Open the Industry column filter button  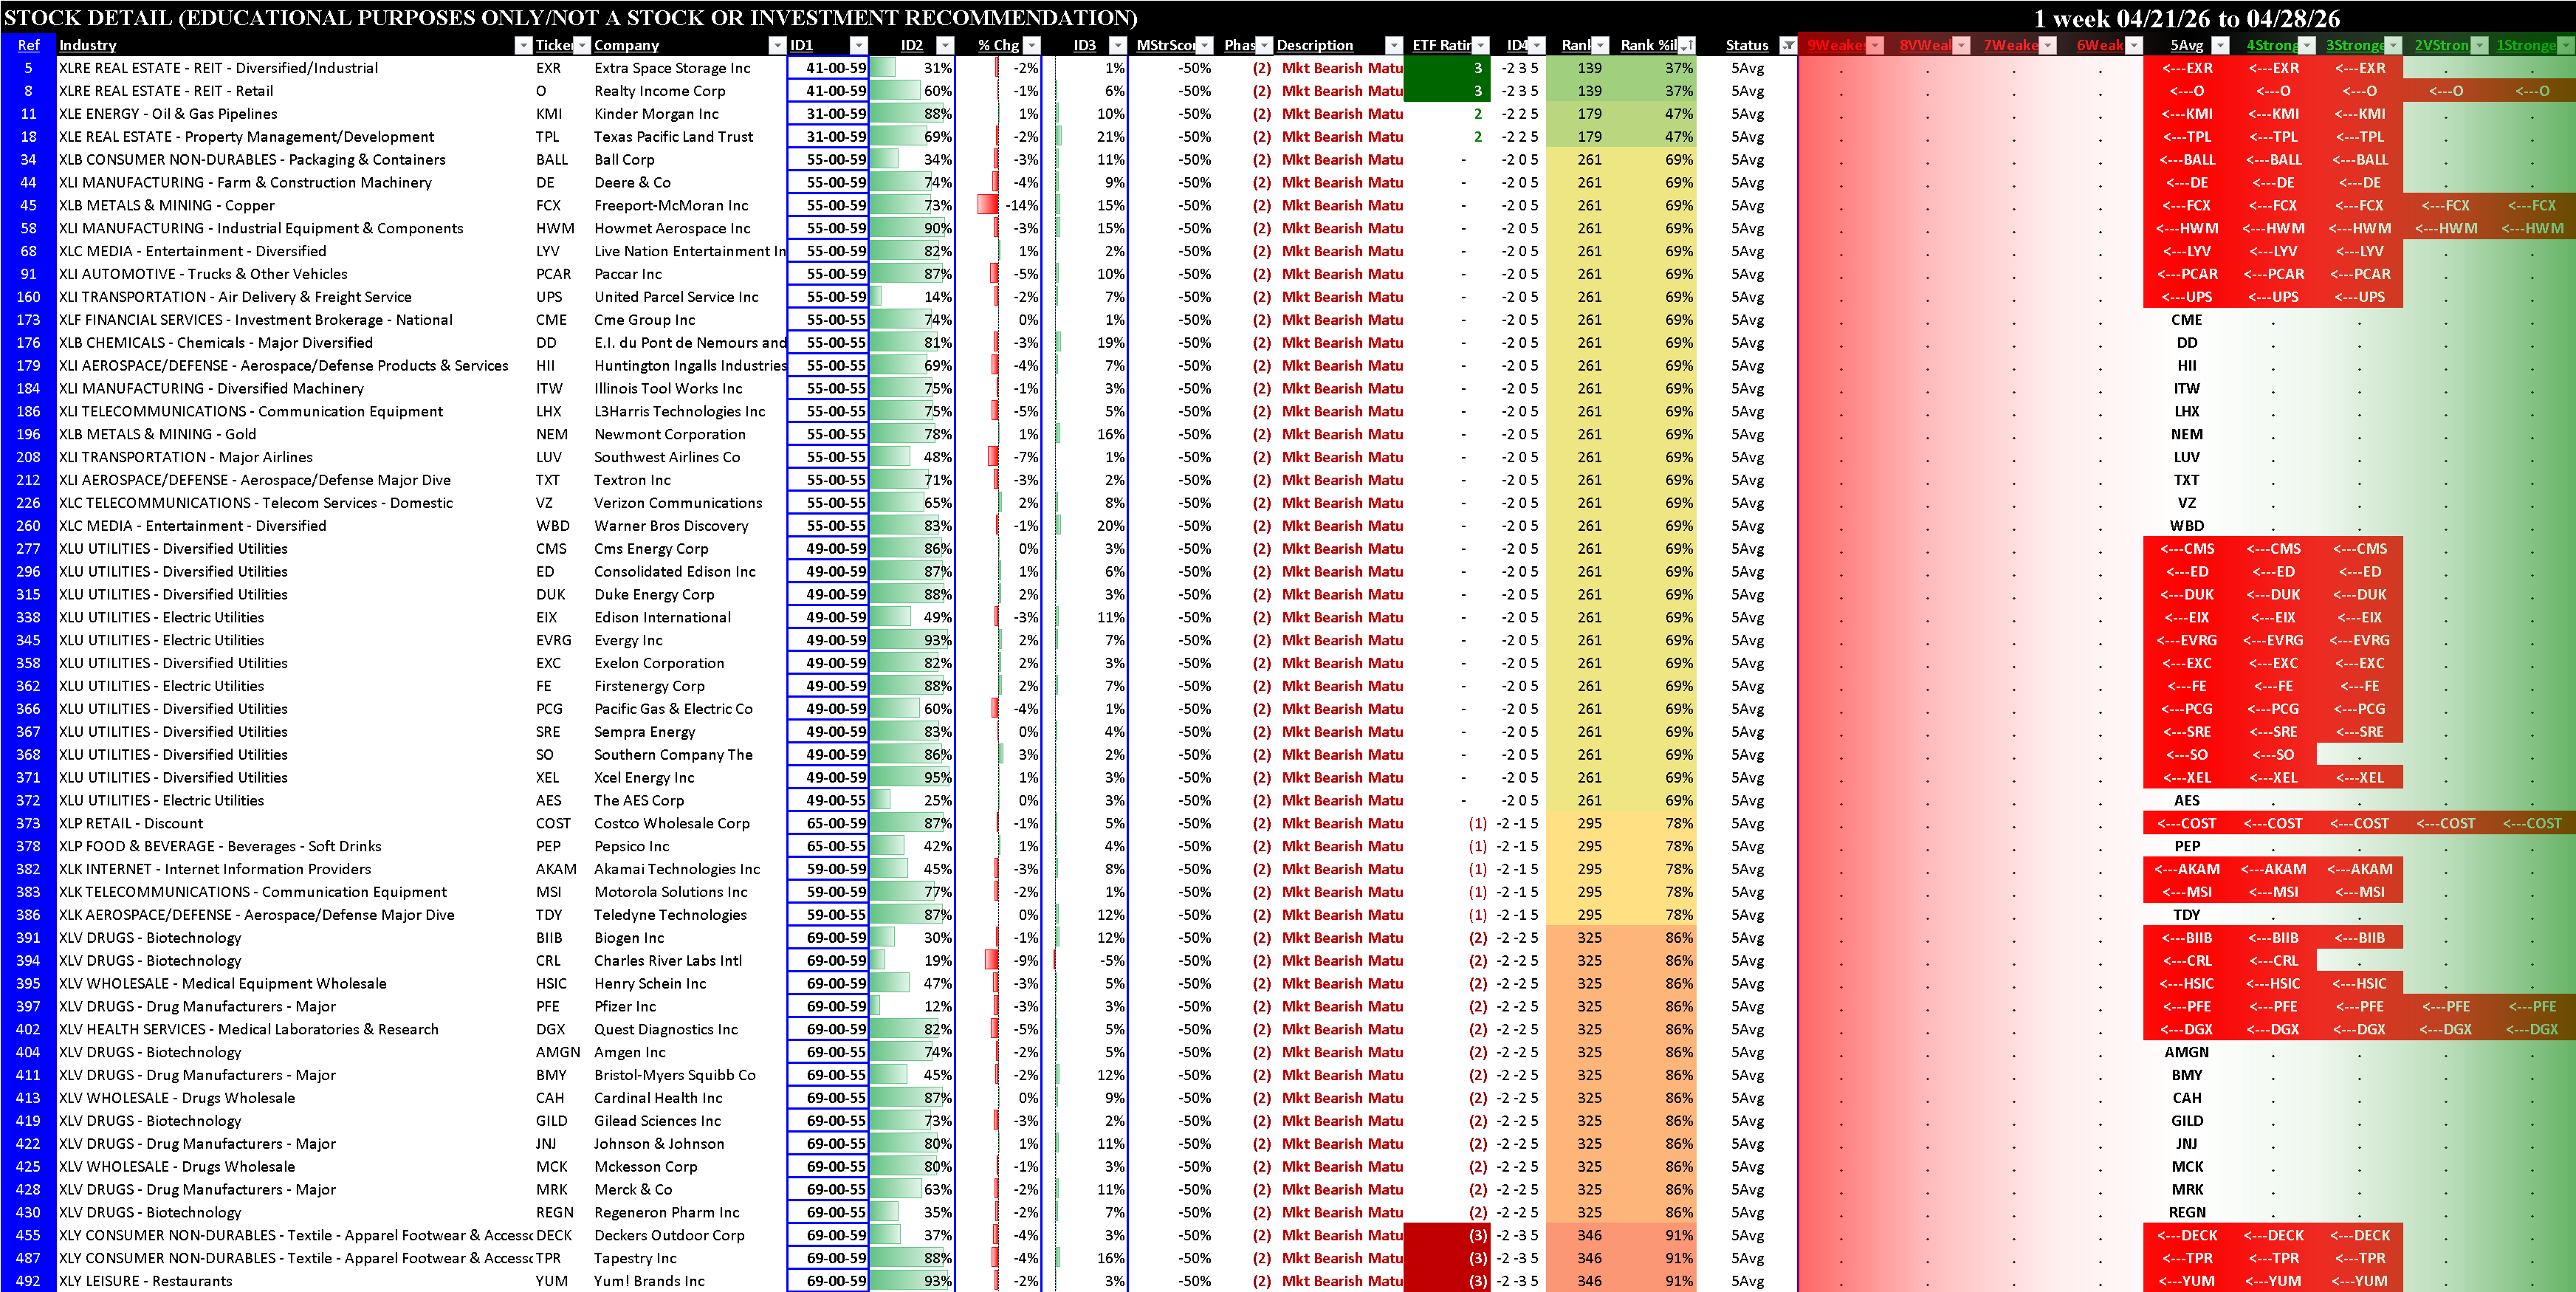[x=523, y=45]
